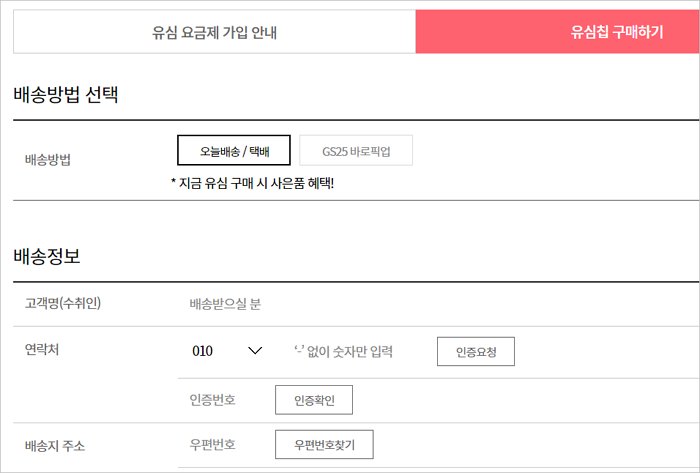Select the 우편번호 postal code field

click(x=213, y=444)
